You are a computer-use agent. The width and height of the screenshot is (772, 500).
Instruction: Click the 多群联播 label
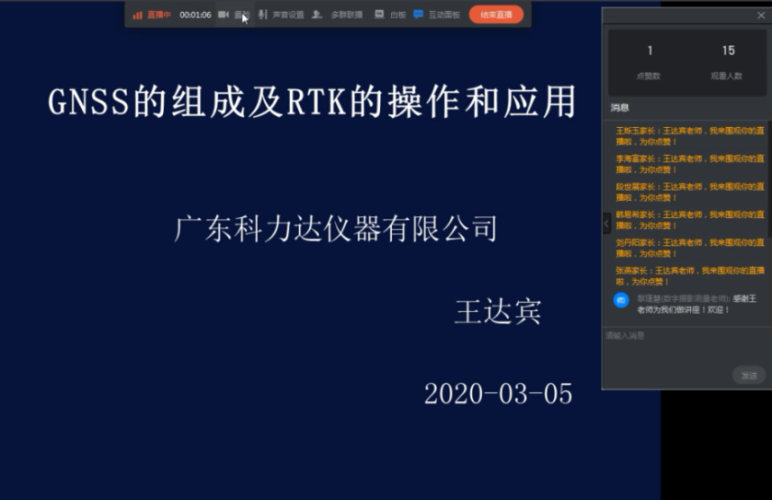coord(347,15)
